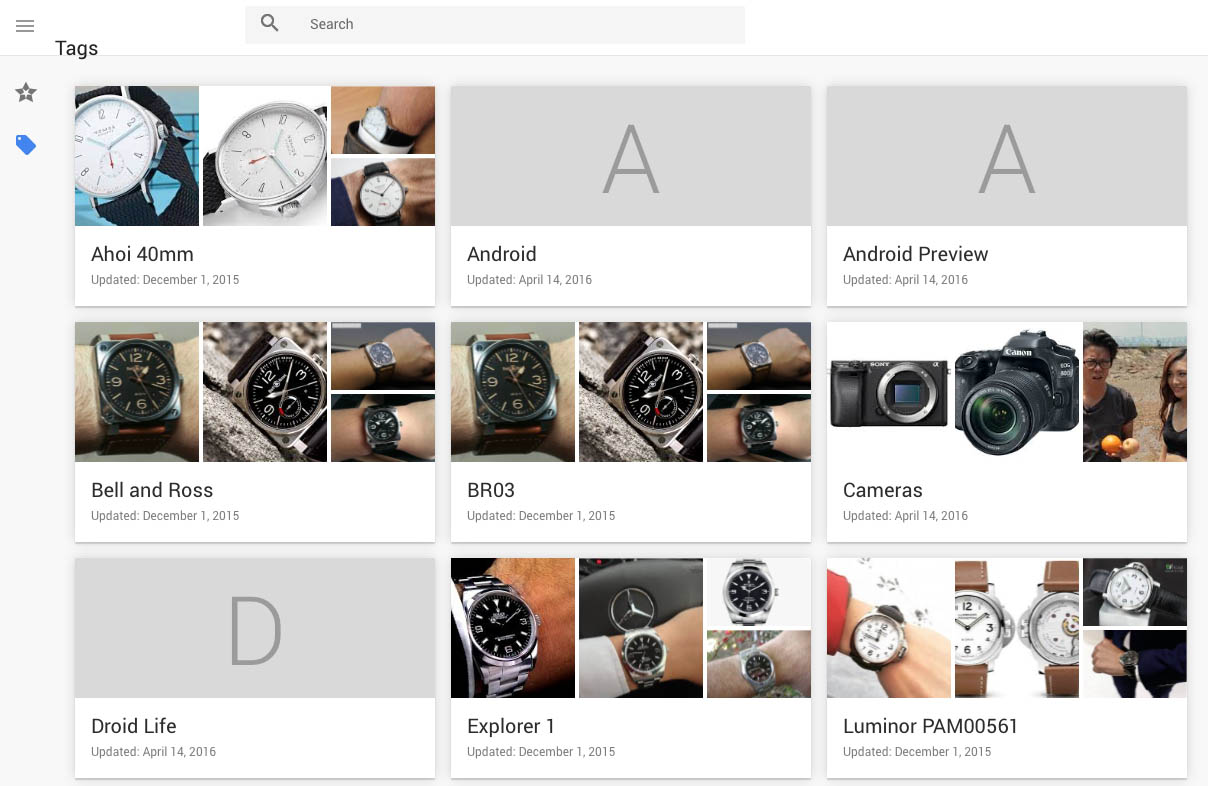
Task: Click Bell and Ross updated date text
Action: (165, 516)
